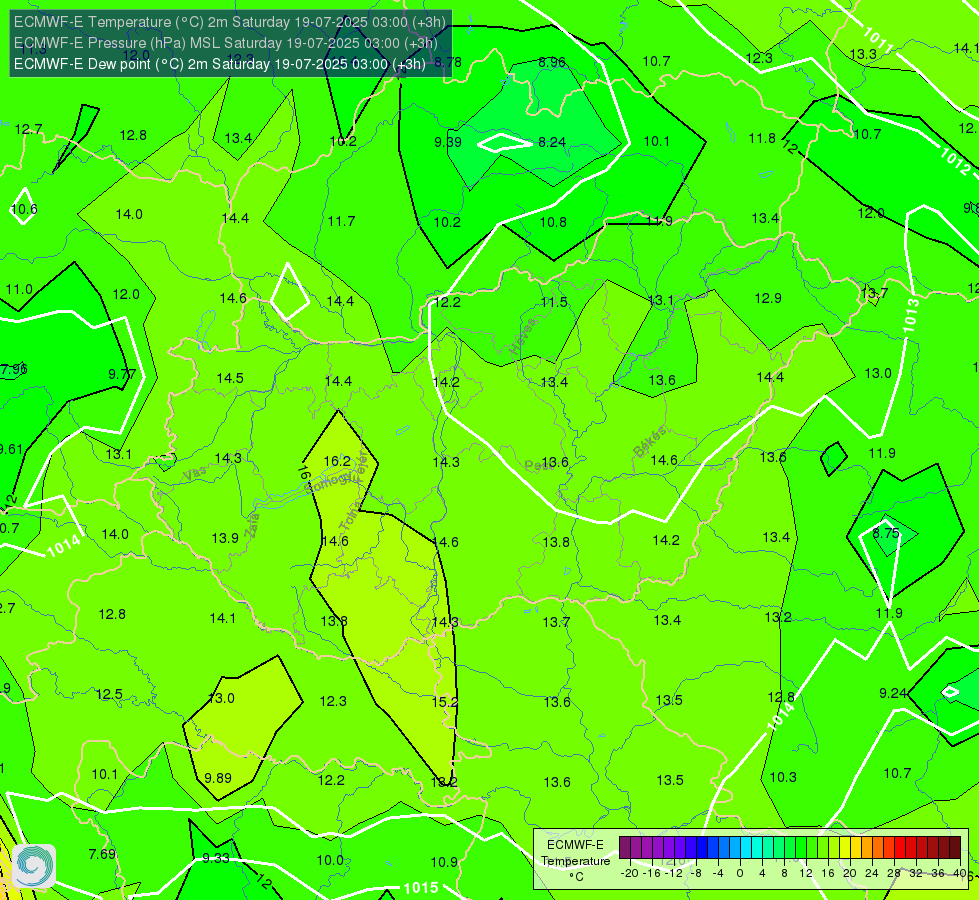The image size is (979, 900).
Task: Pick the darkest maroon legend swatch at 40
Action: tap(955, 848)
